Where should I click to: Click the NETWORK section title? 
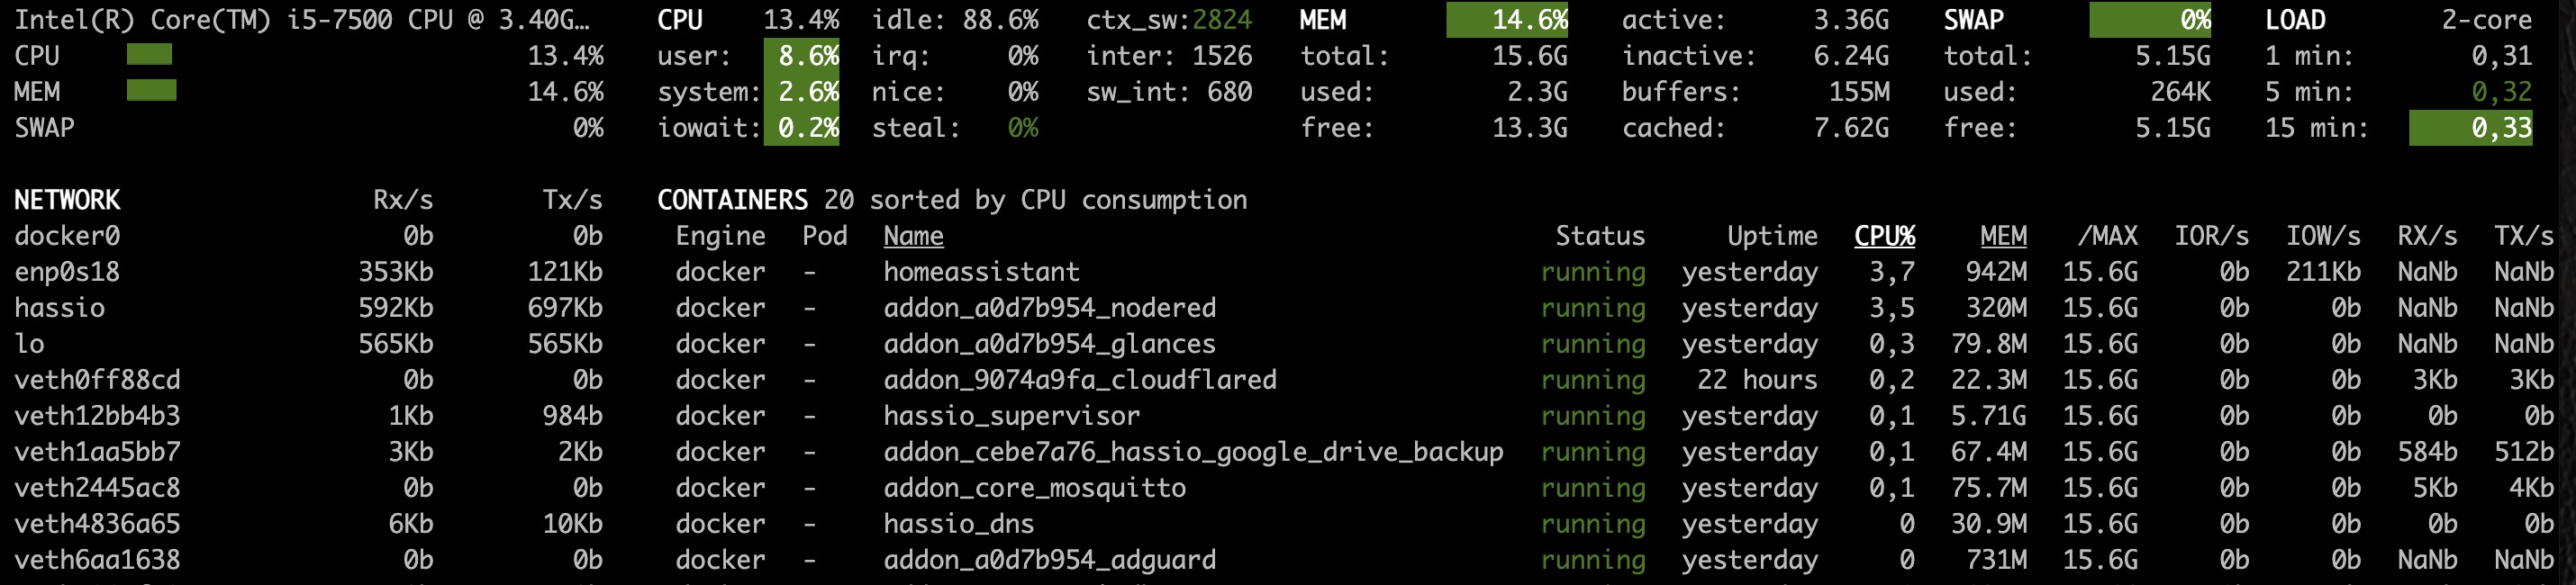[x=67, y=200]
